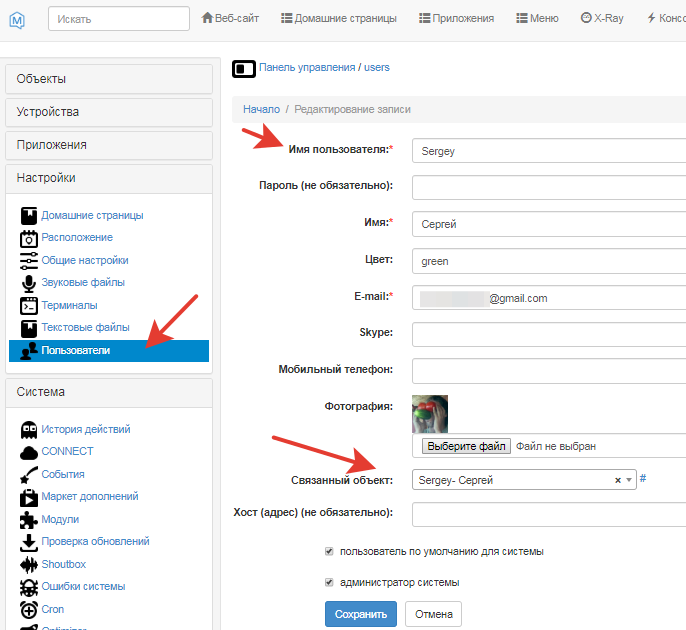Image resolution: width=686 pixels, height=630 pixels.
Task: Click the Терминалы icon in sidebar
Action: 28,305
